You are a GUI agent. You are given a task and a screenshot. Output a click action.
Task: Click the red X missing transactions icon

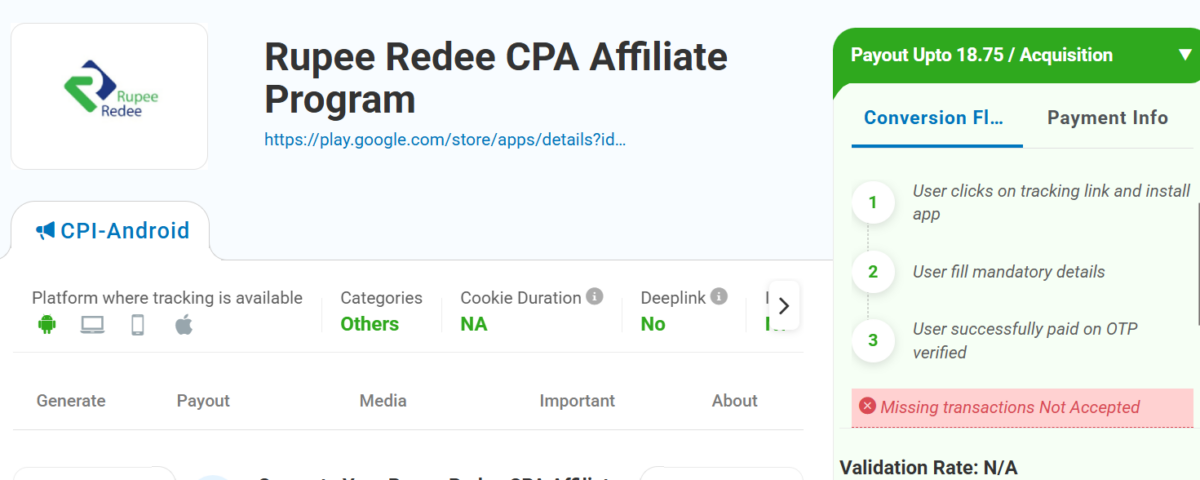click(x=867, y=406)
